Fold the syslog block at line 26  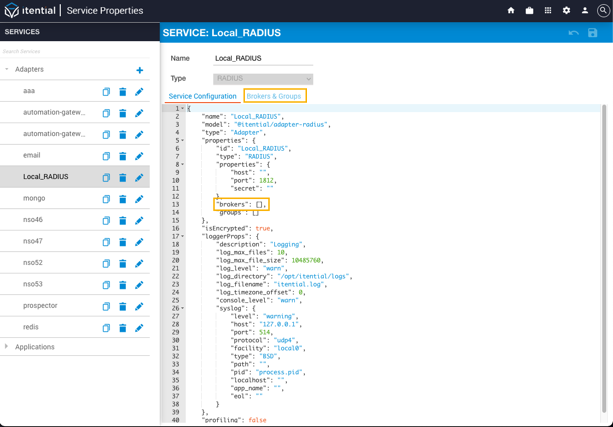tap(183, 308)
